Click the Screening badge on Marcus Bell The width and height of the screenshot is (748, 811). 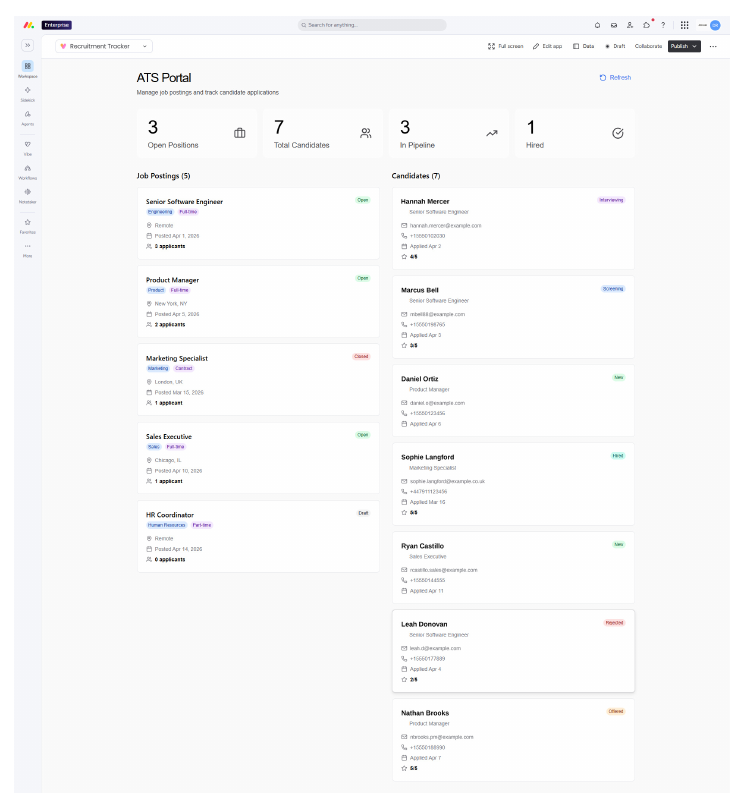(612, 289)
